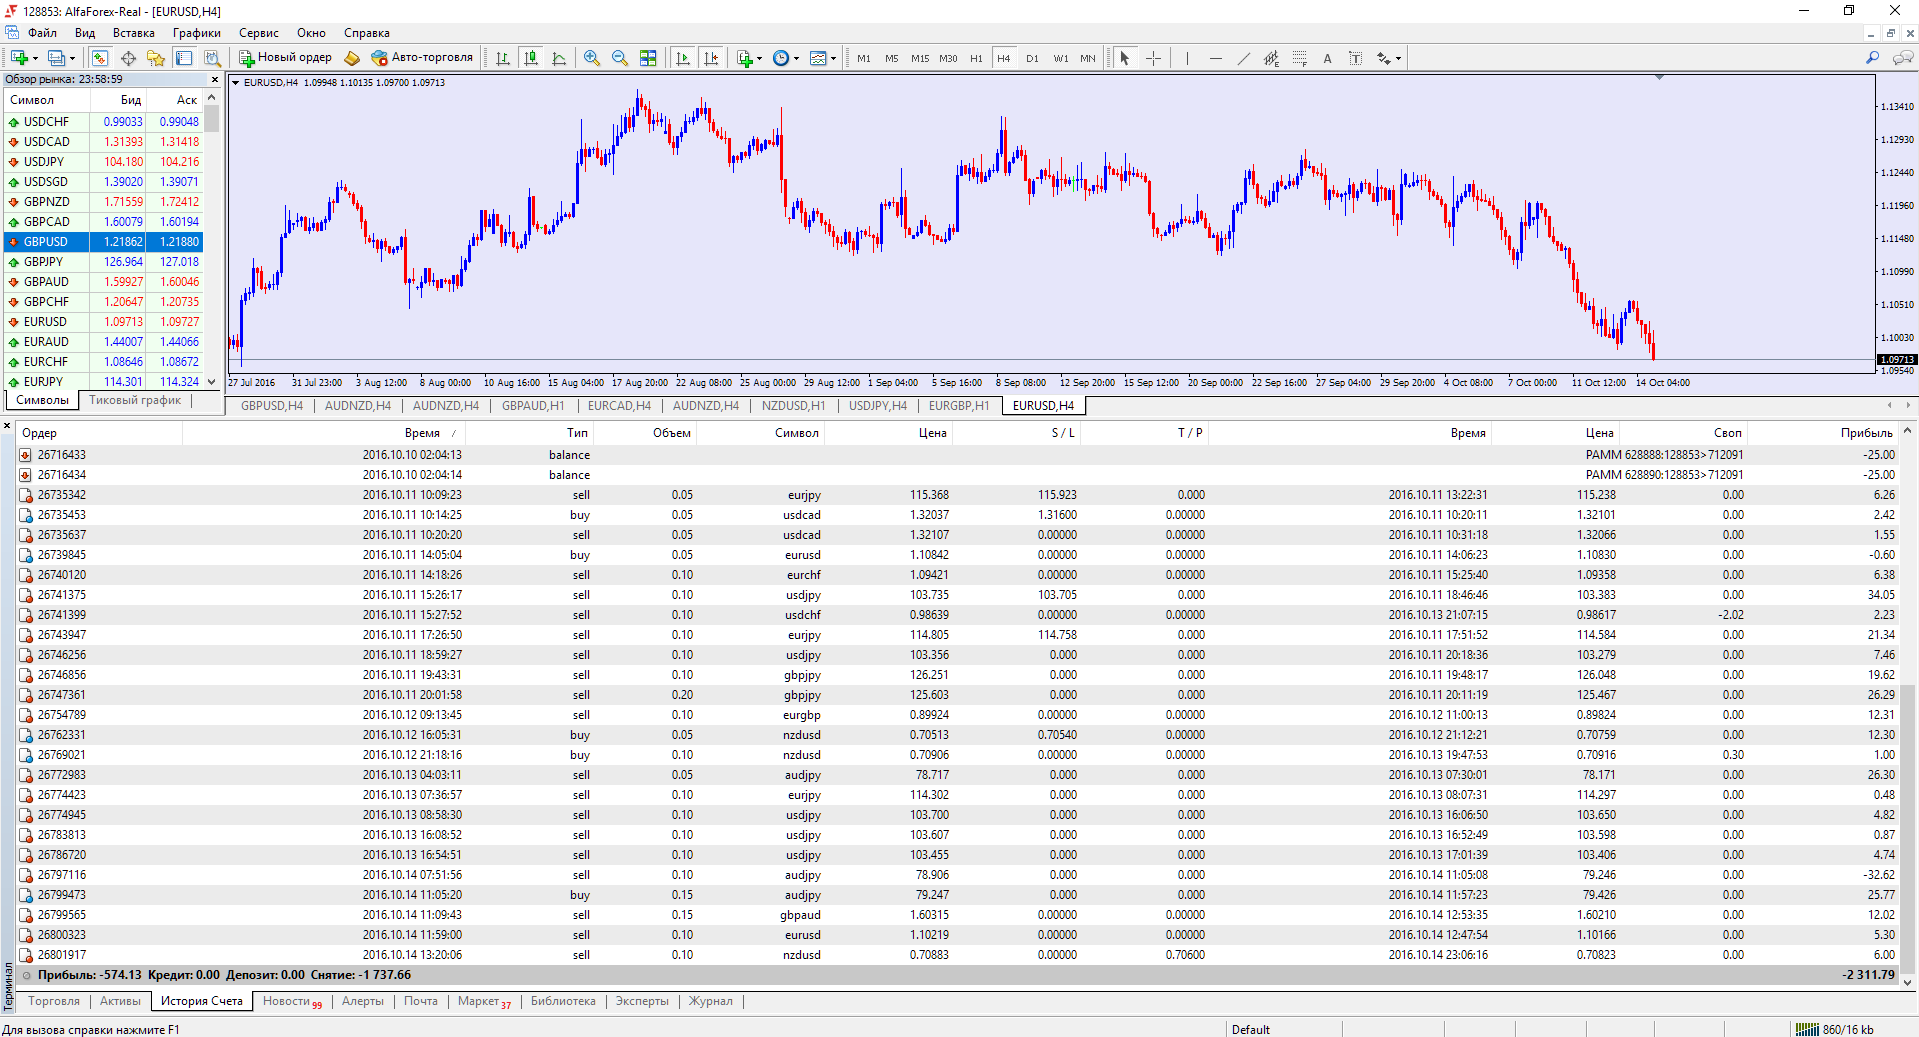This screenshot has height=1037, width=1919.
Task: Open the search magnifier icon
Action: click(1872, 58)
